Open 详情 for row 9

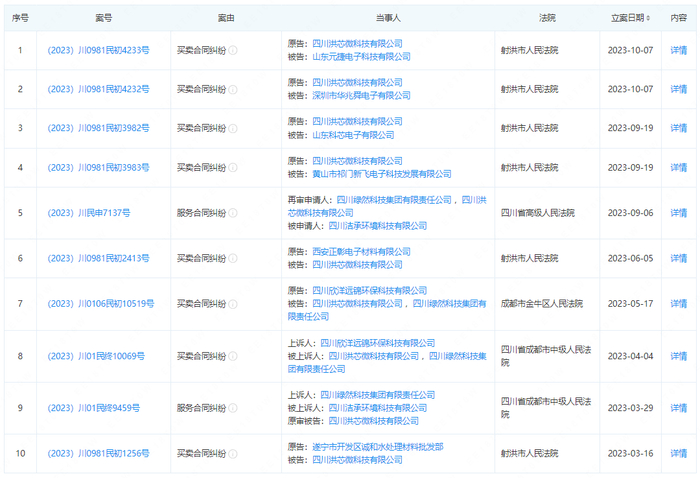679,408
